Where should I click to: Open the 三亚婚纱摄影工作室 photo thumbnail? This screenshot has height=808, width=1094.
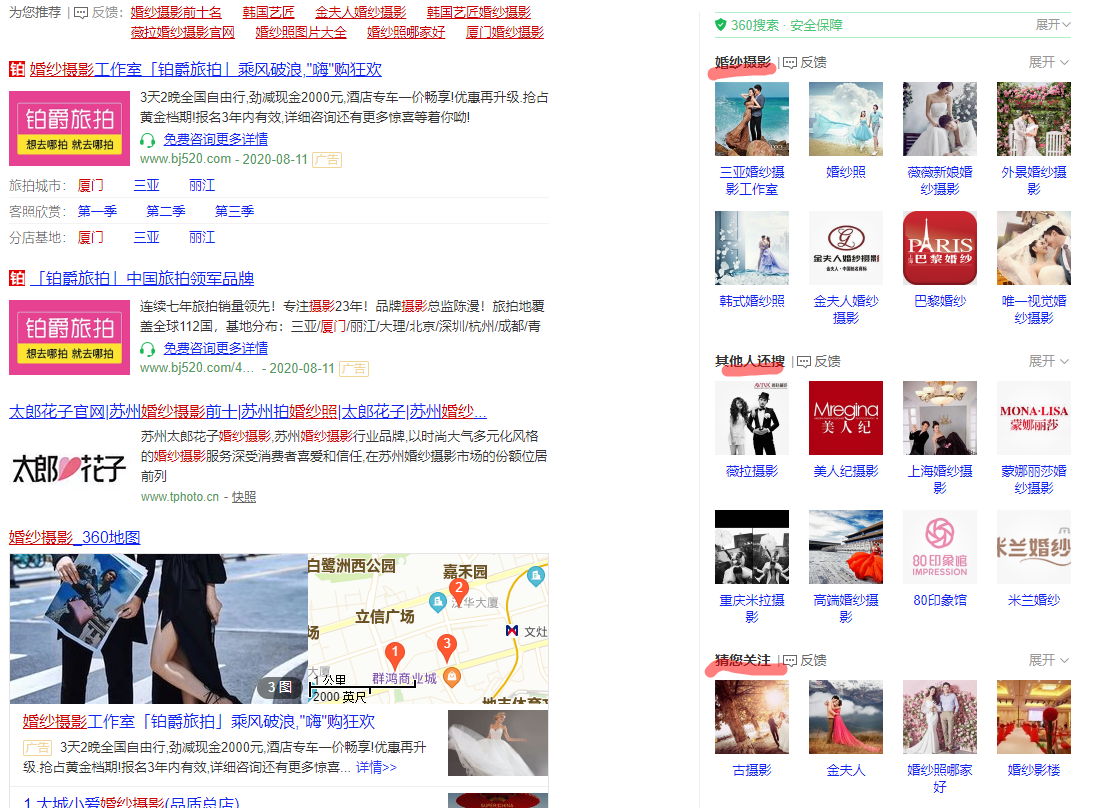(751, 119)
